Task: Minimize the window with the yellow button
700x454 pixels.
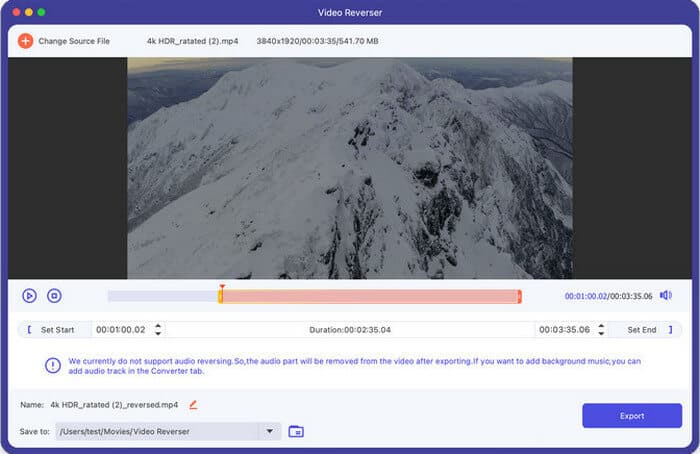Action: coord(29,12)
